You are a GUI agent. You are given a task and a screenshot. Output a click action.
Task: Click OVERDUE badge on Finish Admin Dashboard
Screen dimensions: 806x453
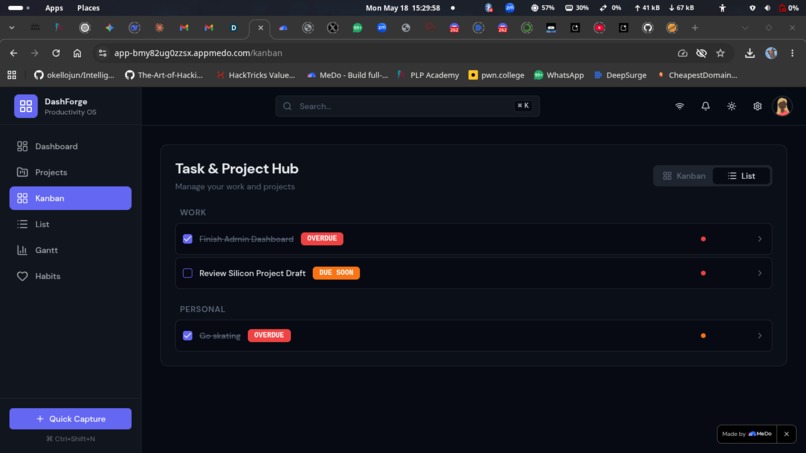click(x=322, y=239)
